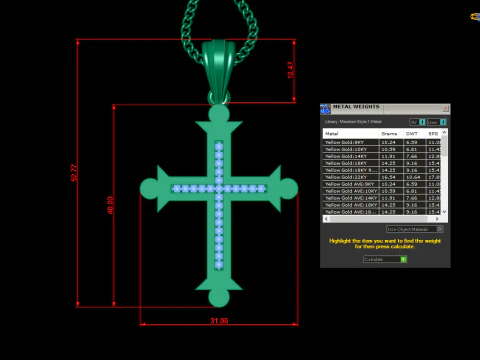Click the 12.47 bail height dimension

291,70
